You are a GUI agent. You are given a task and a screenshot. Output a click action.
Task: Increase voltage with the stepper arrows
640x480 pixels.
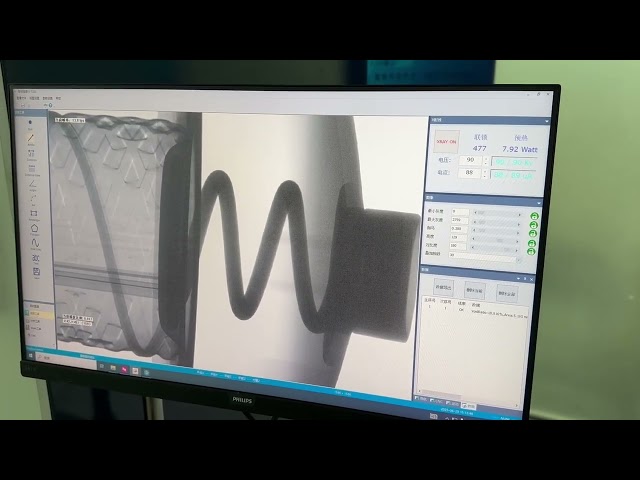tap(486, 161)
